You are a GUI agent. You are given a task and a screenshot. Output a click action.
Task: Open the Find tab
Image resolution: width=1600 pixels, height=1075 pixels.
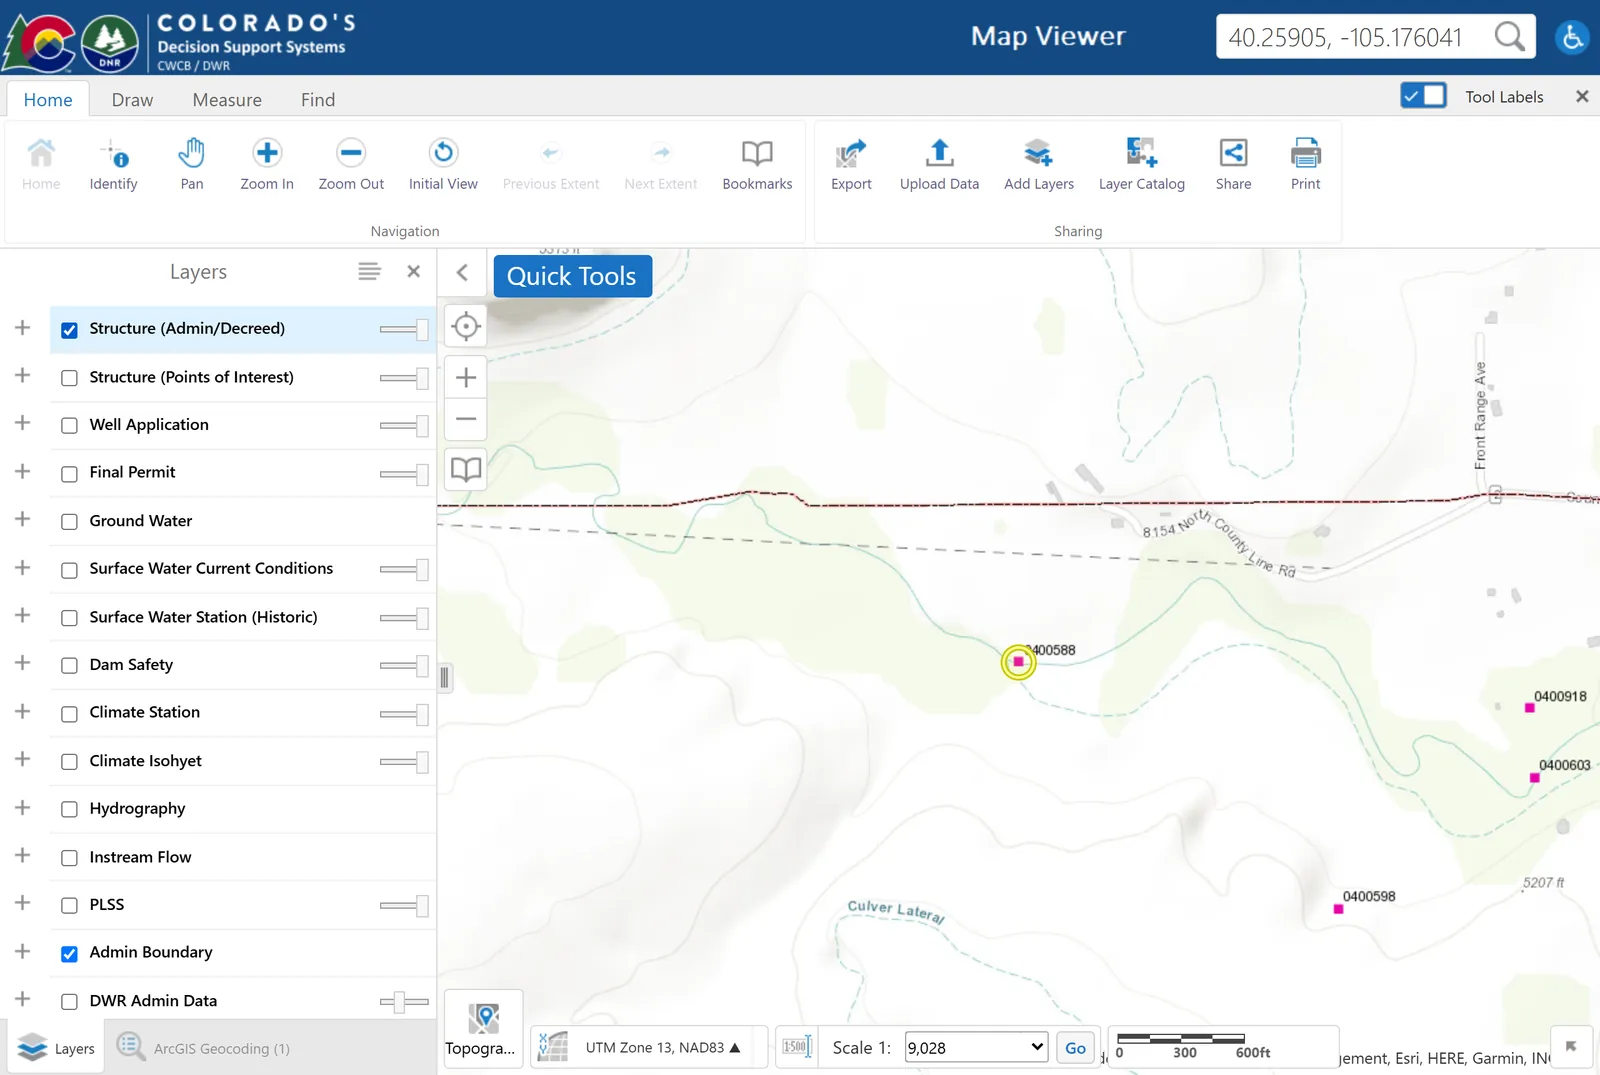[x=318, y=100]
